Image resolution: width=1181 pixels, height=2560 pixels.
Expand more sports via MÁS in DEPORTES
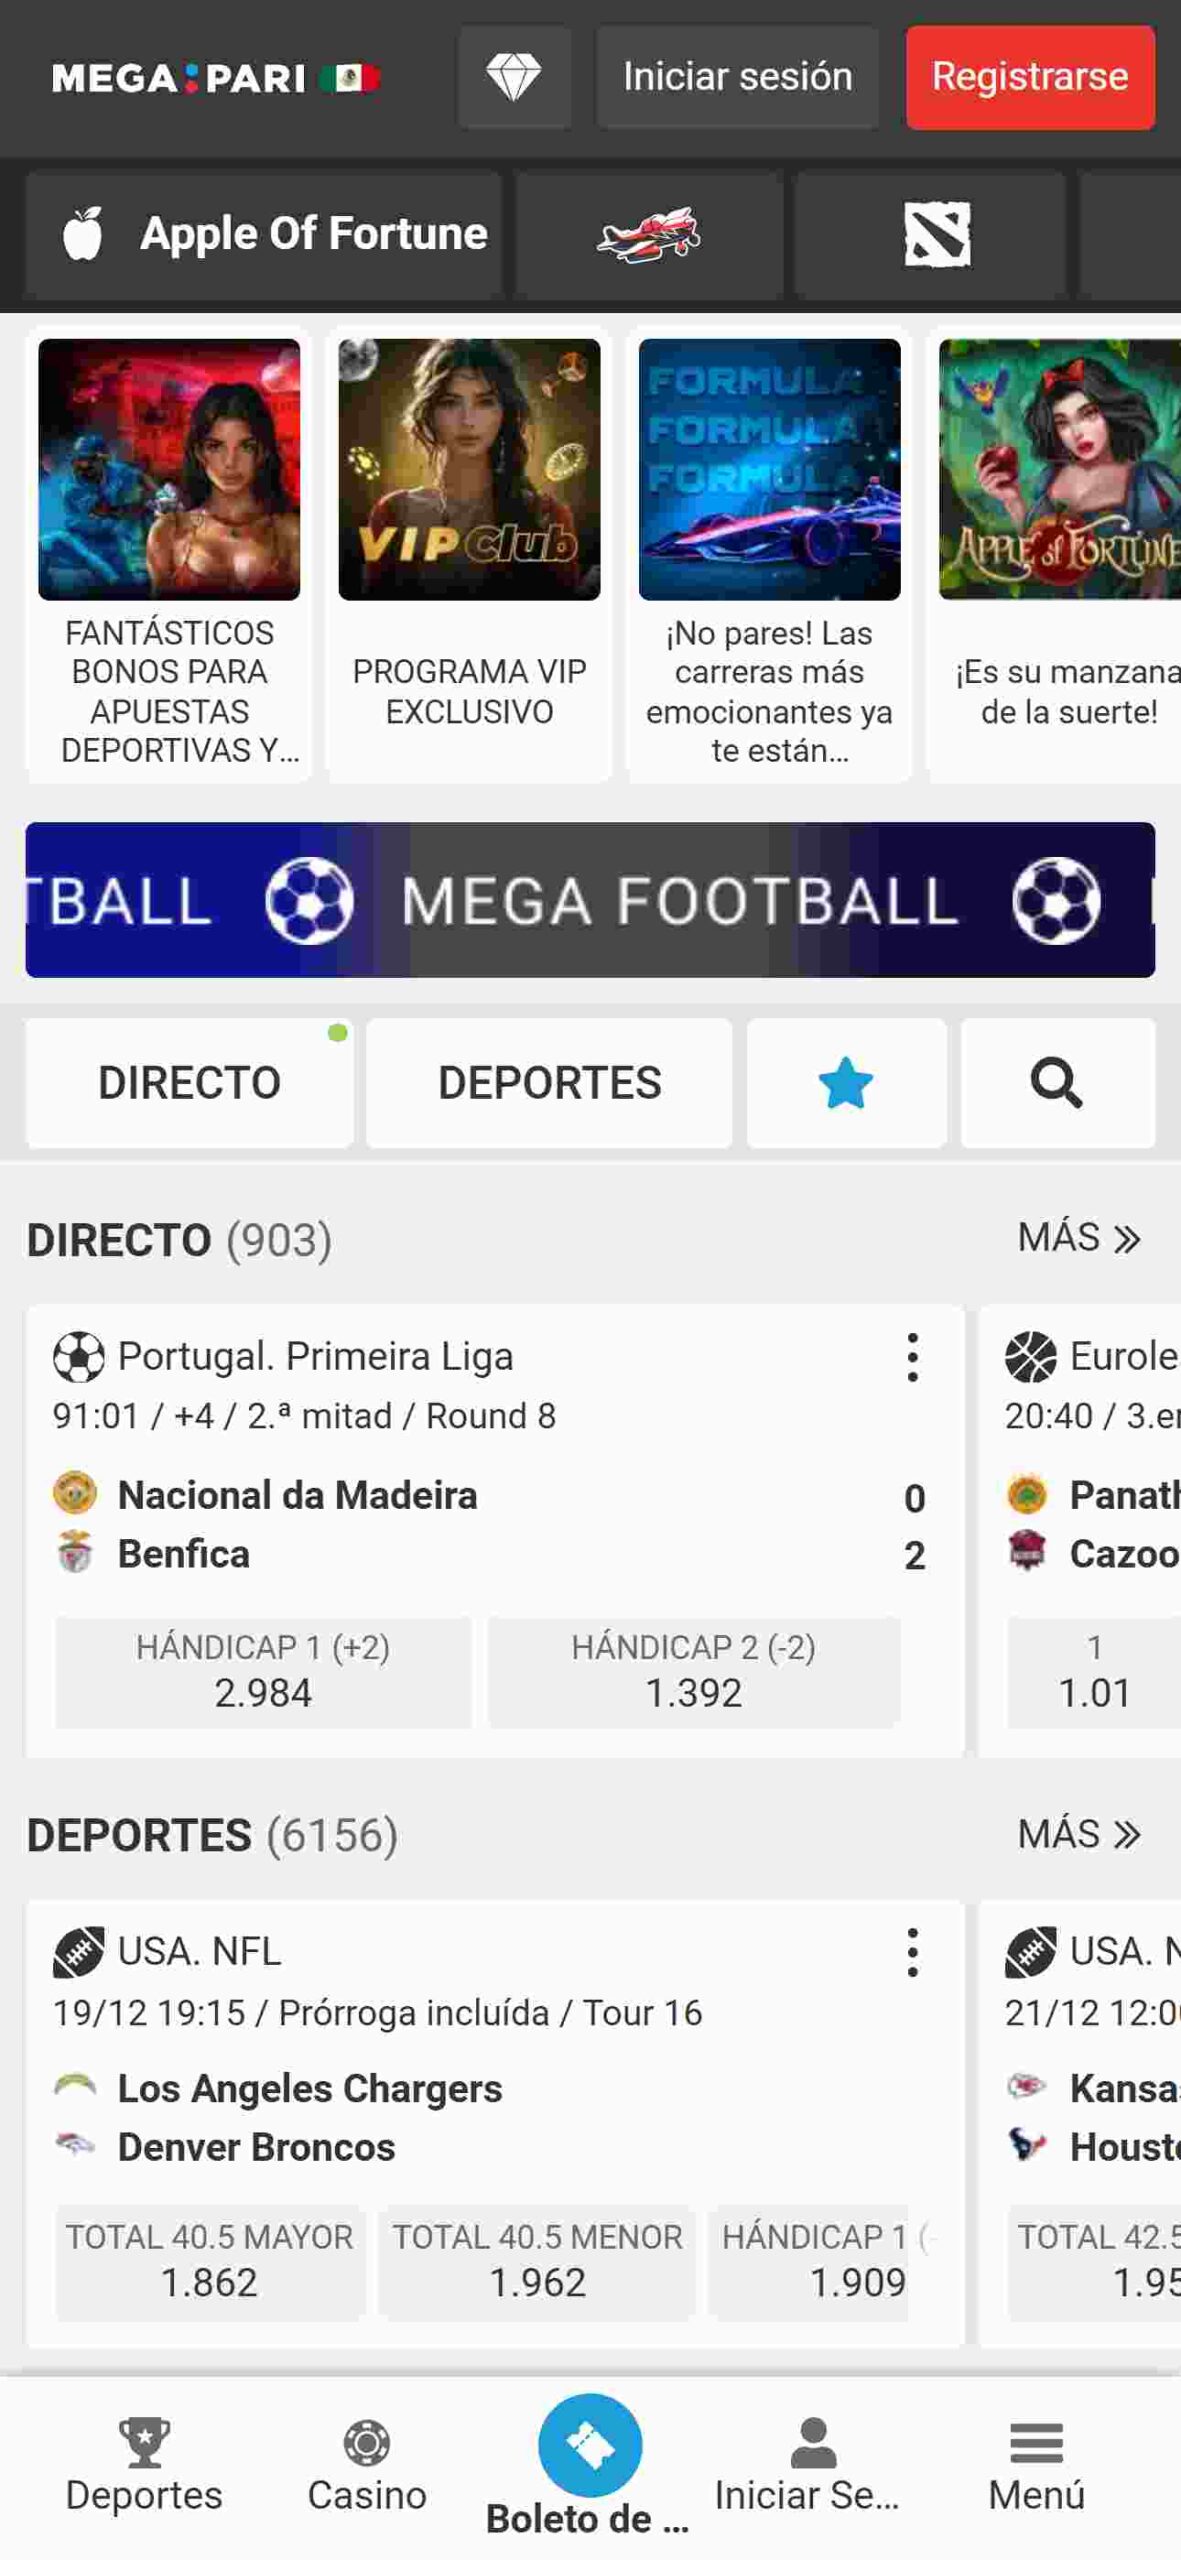tap(1078, 1834)
